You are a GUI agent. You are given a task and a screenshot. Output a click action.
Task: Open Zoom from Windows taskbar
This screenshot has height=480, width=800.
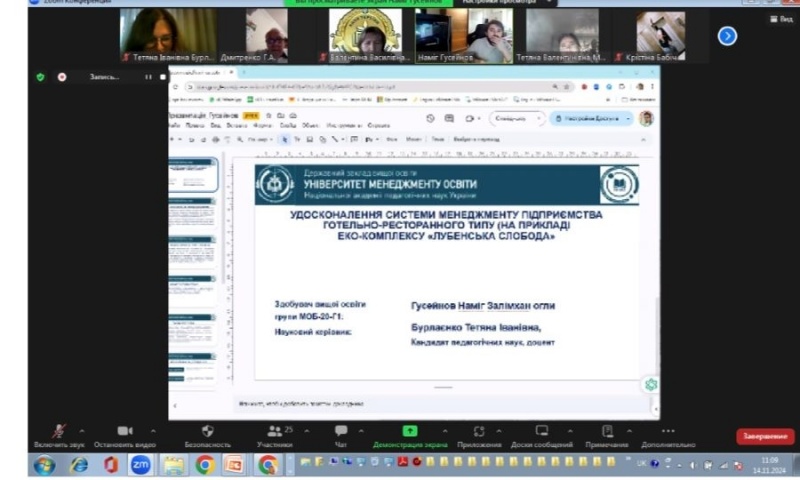(x=140, y=465)
